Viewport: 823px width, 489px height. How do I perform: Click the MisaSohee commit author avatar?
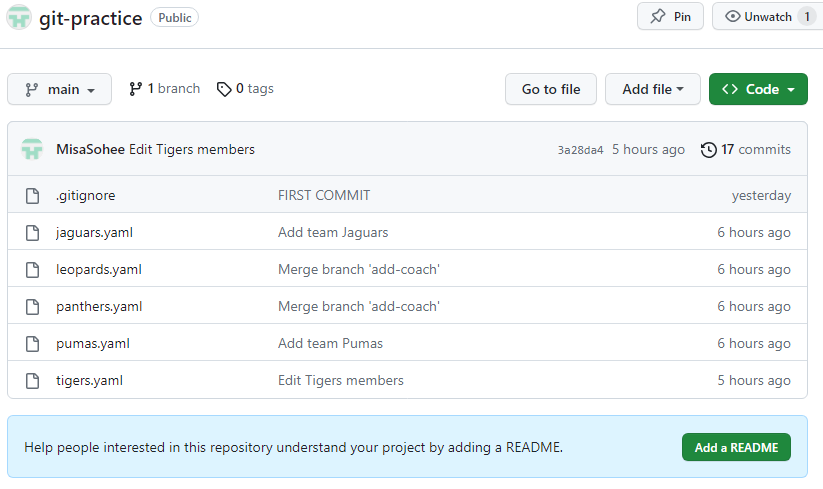click(33, 149)
